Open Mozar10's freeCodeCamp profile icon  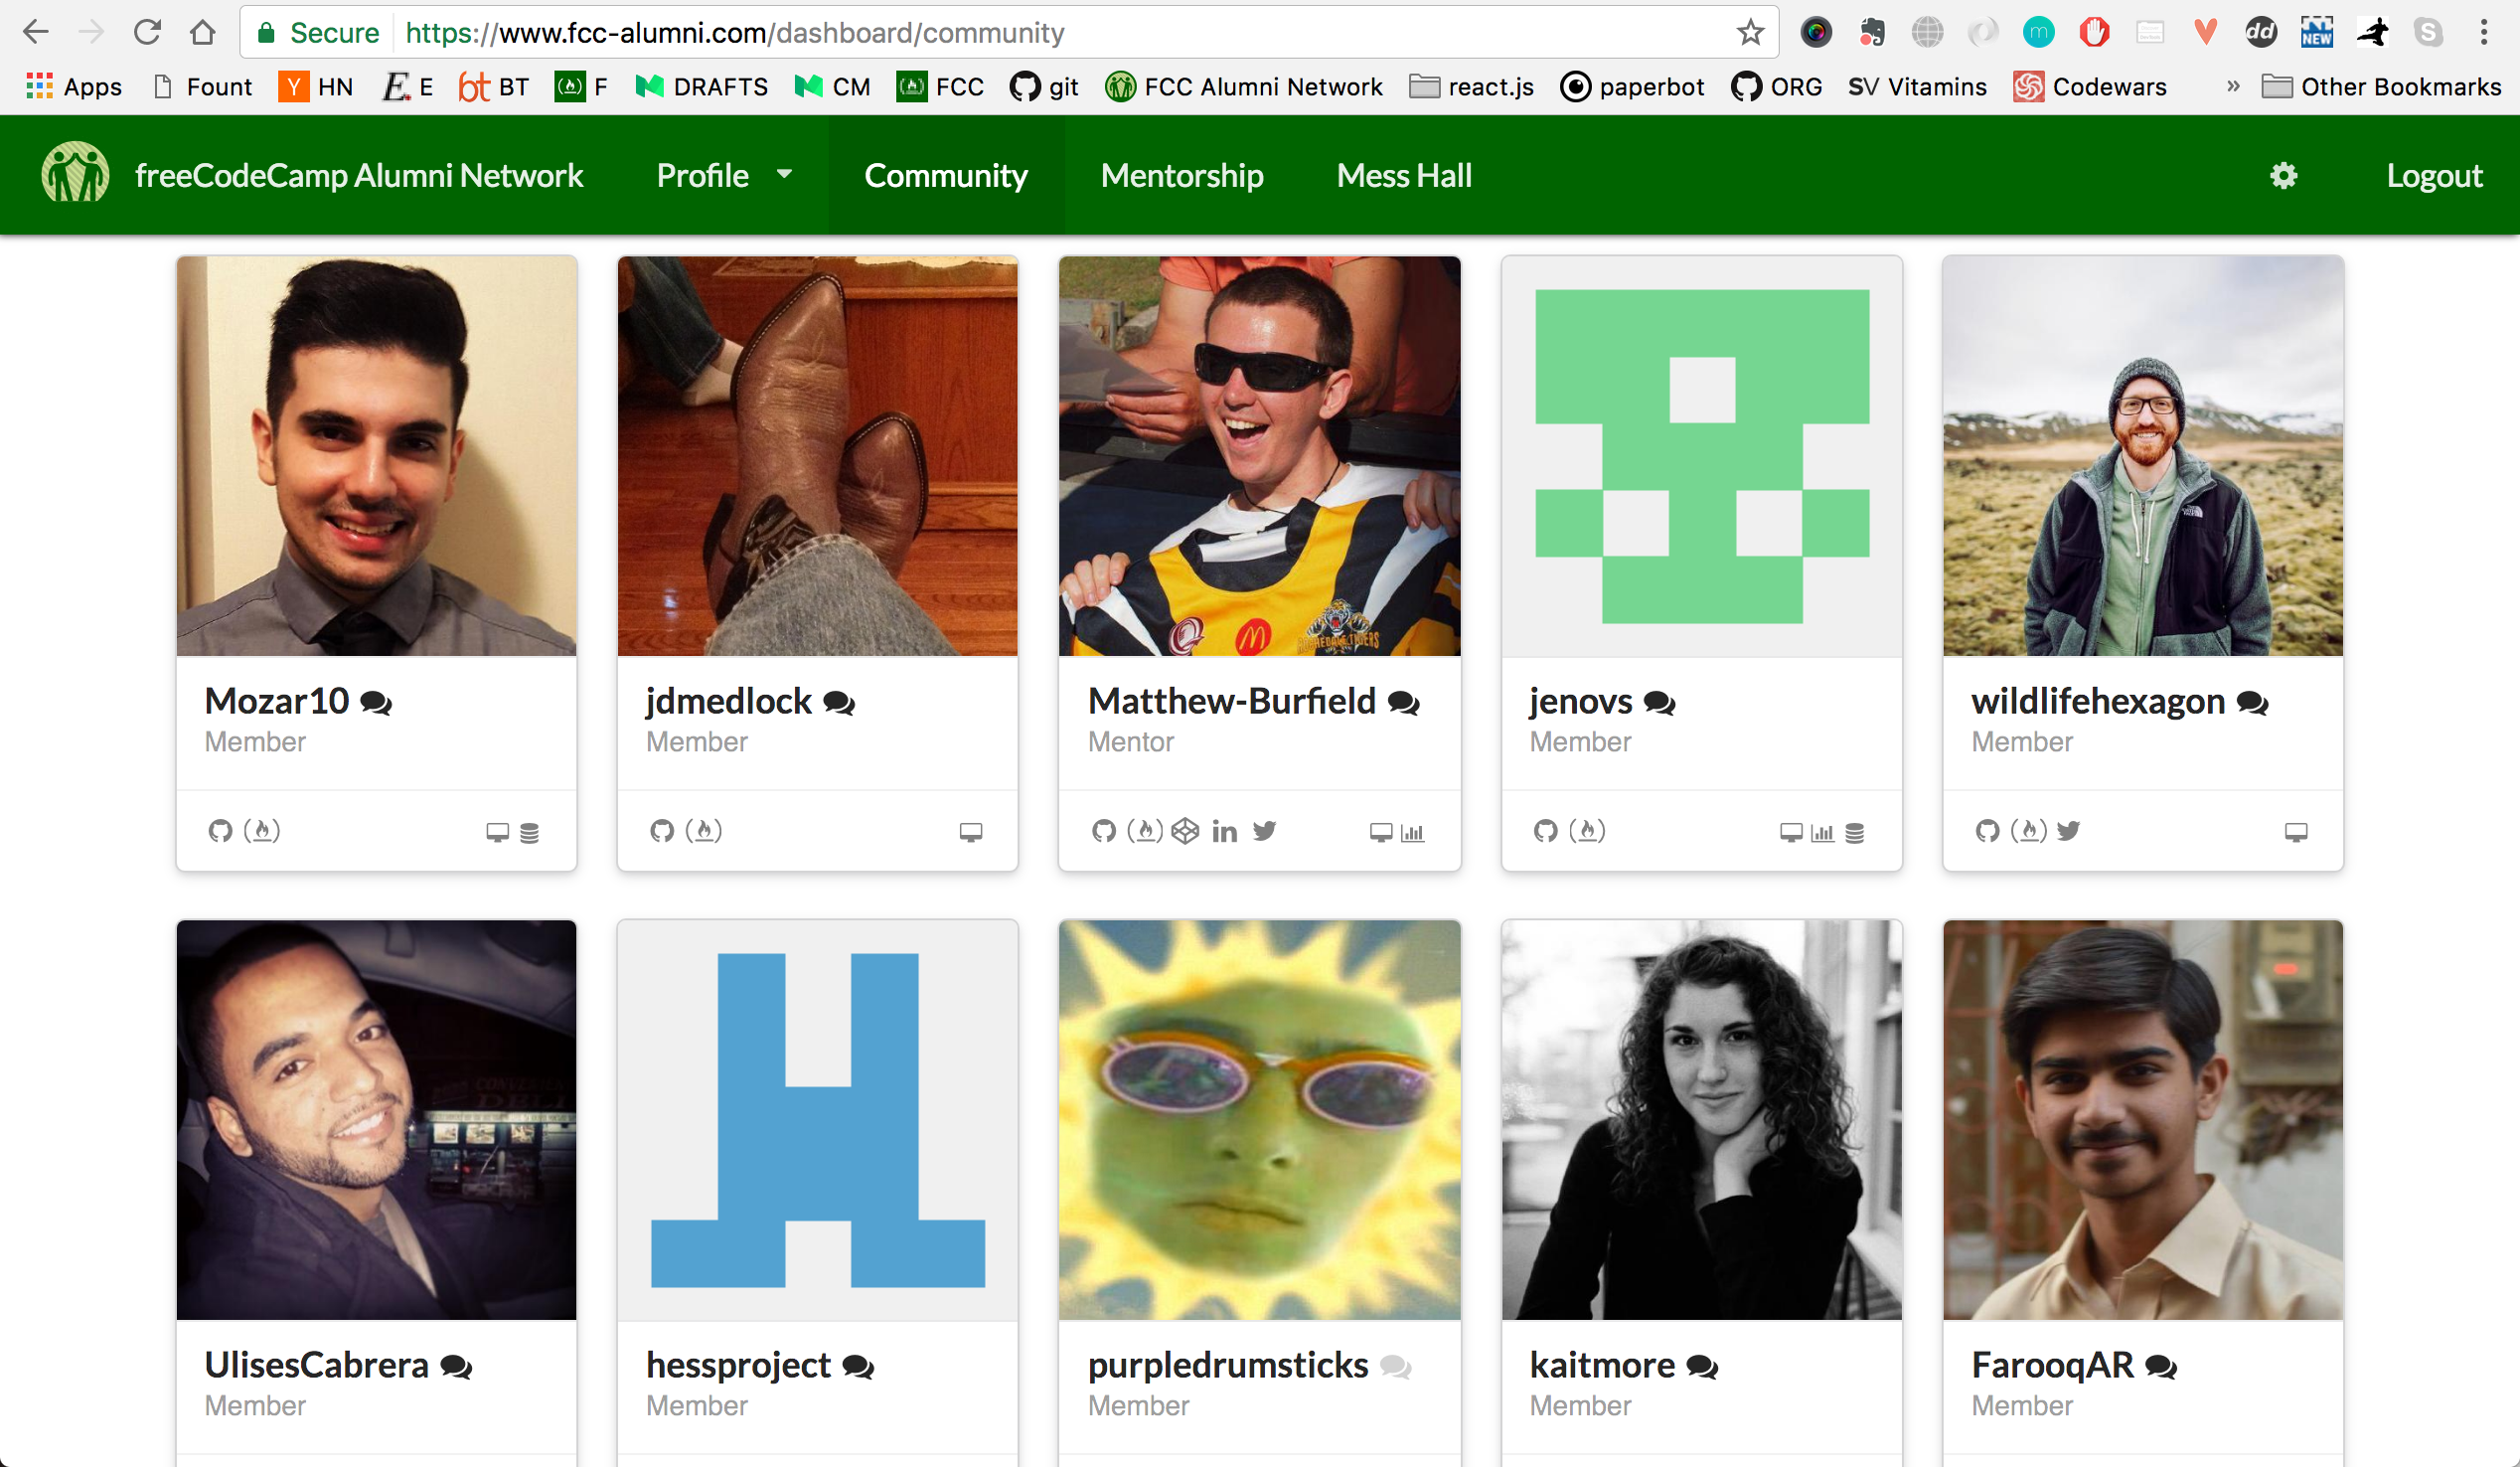[262, 830]
